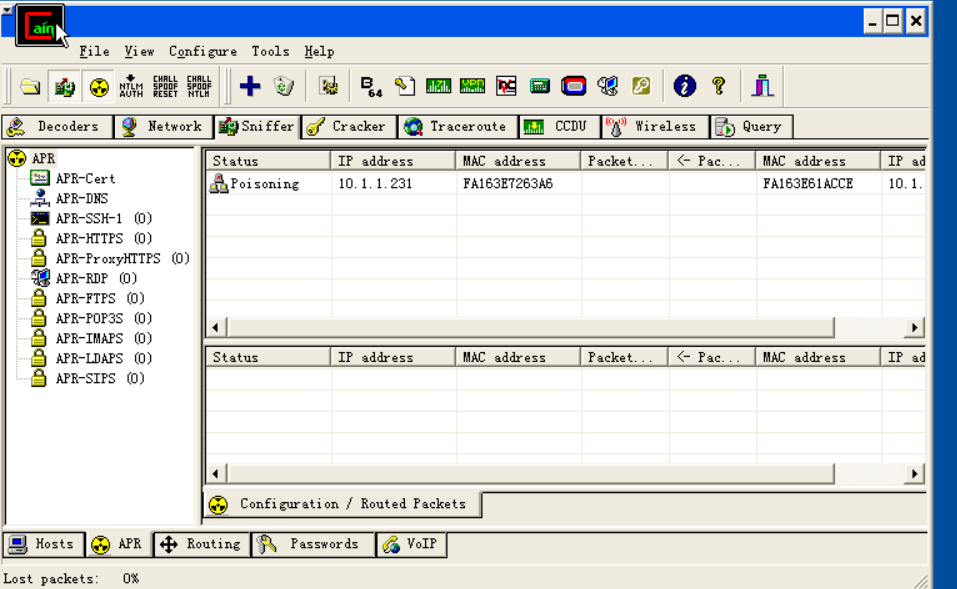Click lower table scroll left arrow
The image size is (957, 589).
pos(215,473)
